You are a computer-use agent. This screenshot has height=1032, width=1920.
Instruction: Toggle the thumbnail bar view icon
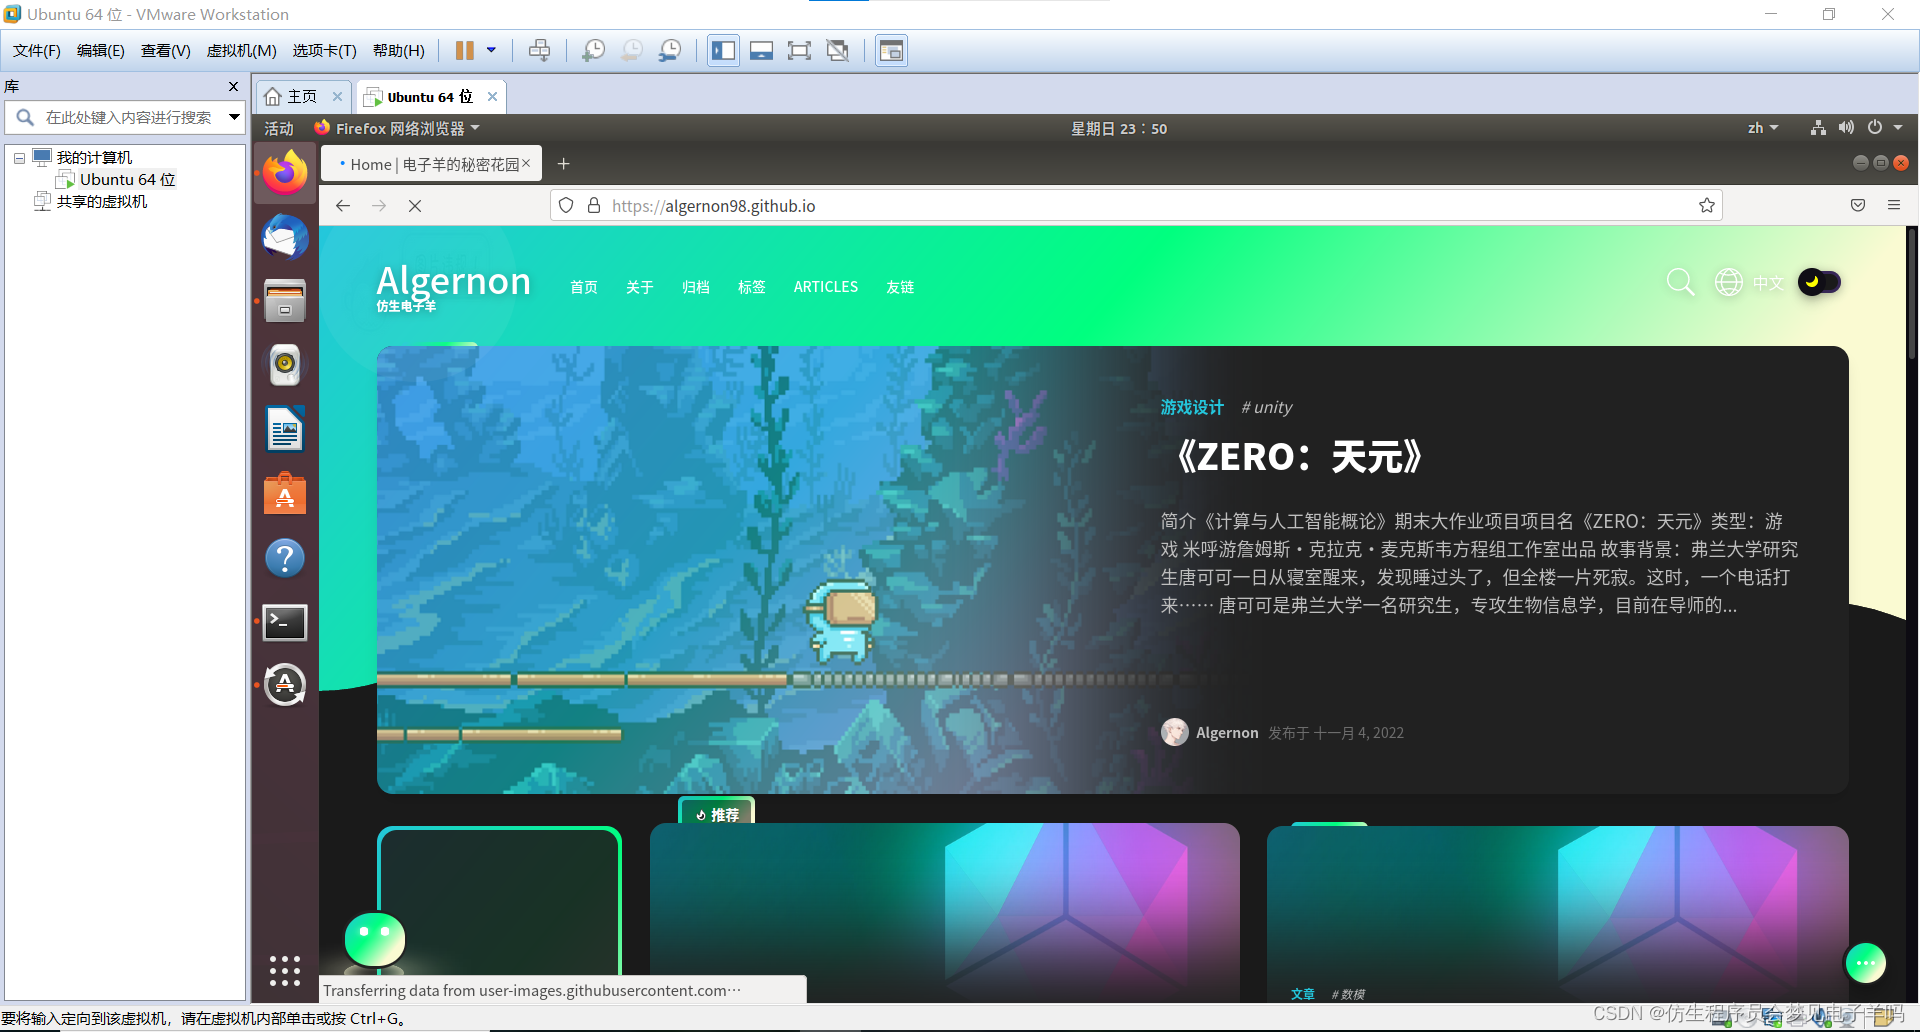point(761,50)
